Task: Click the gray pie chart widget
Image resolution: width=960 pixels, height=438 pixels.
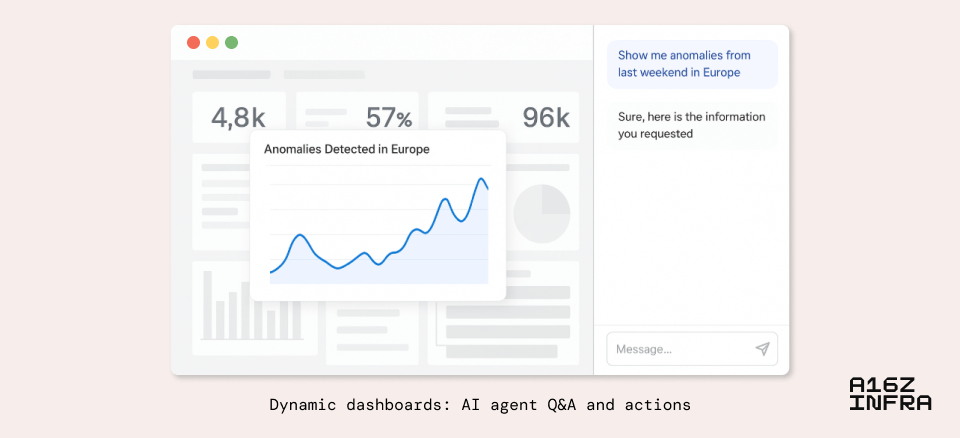Action: (541, 213)
